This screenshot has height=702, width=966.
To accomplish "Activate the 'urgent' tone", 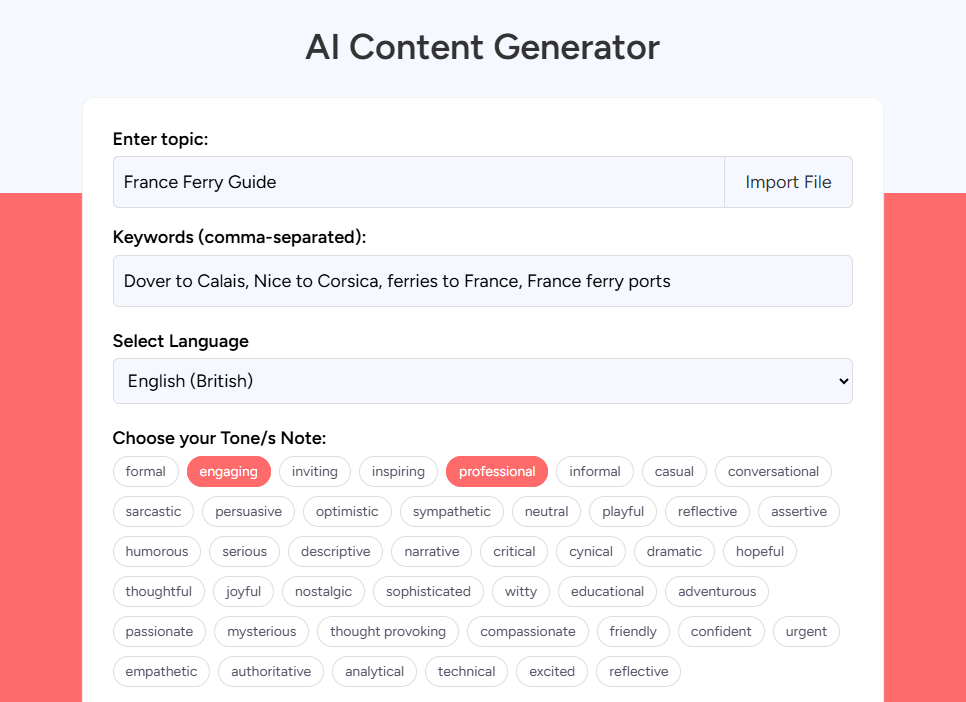I will (x=806, y=631).
